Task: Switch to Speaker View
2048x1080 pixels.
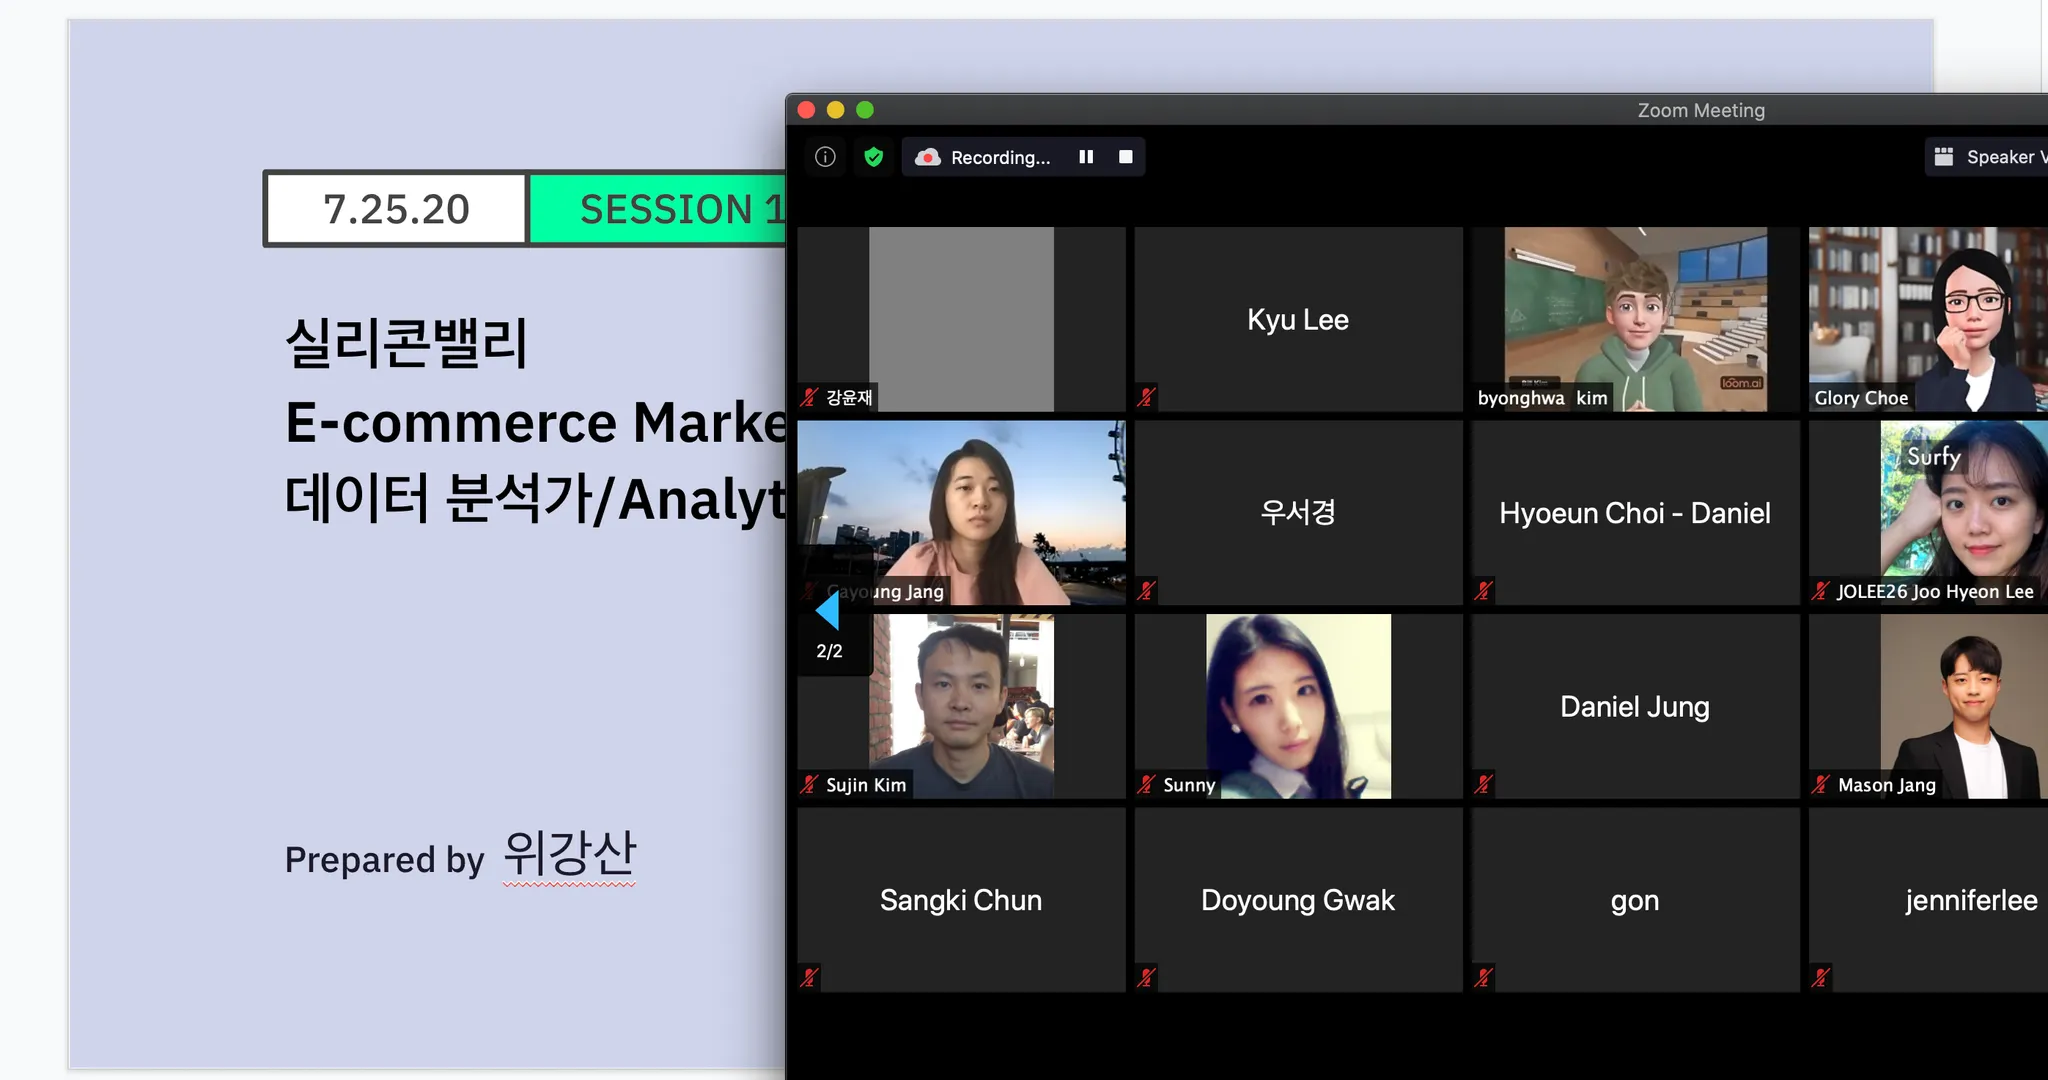Action: tap(1990, 157)
